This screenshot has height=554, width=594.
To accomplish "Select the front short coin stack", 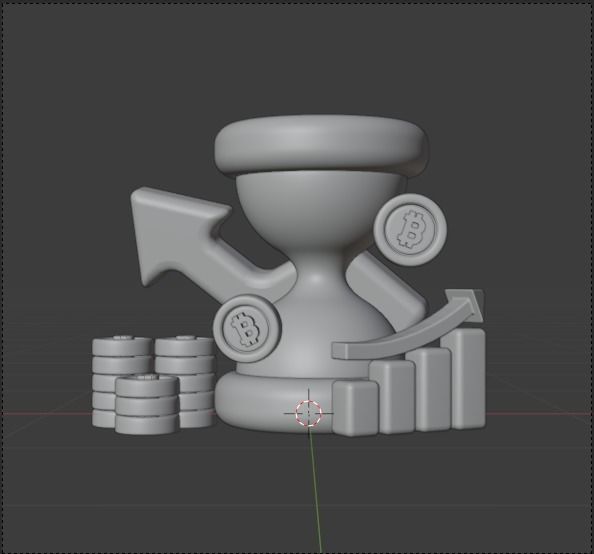I will point(147,404).
